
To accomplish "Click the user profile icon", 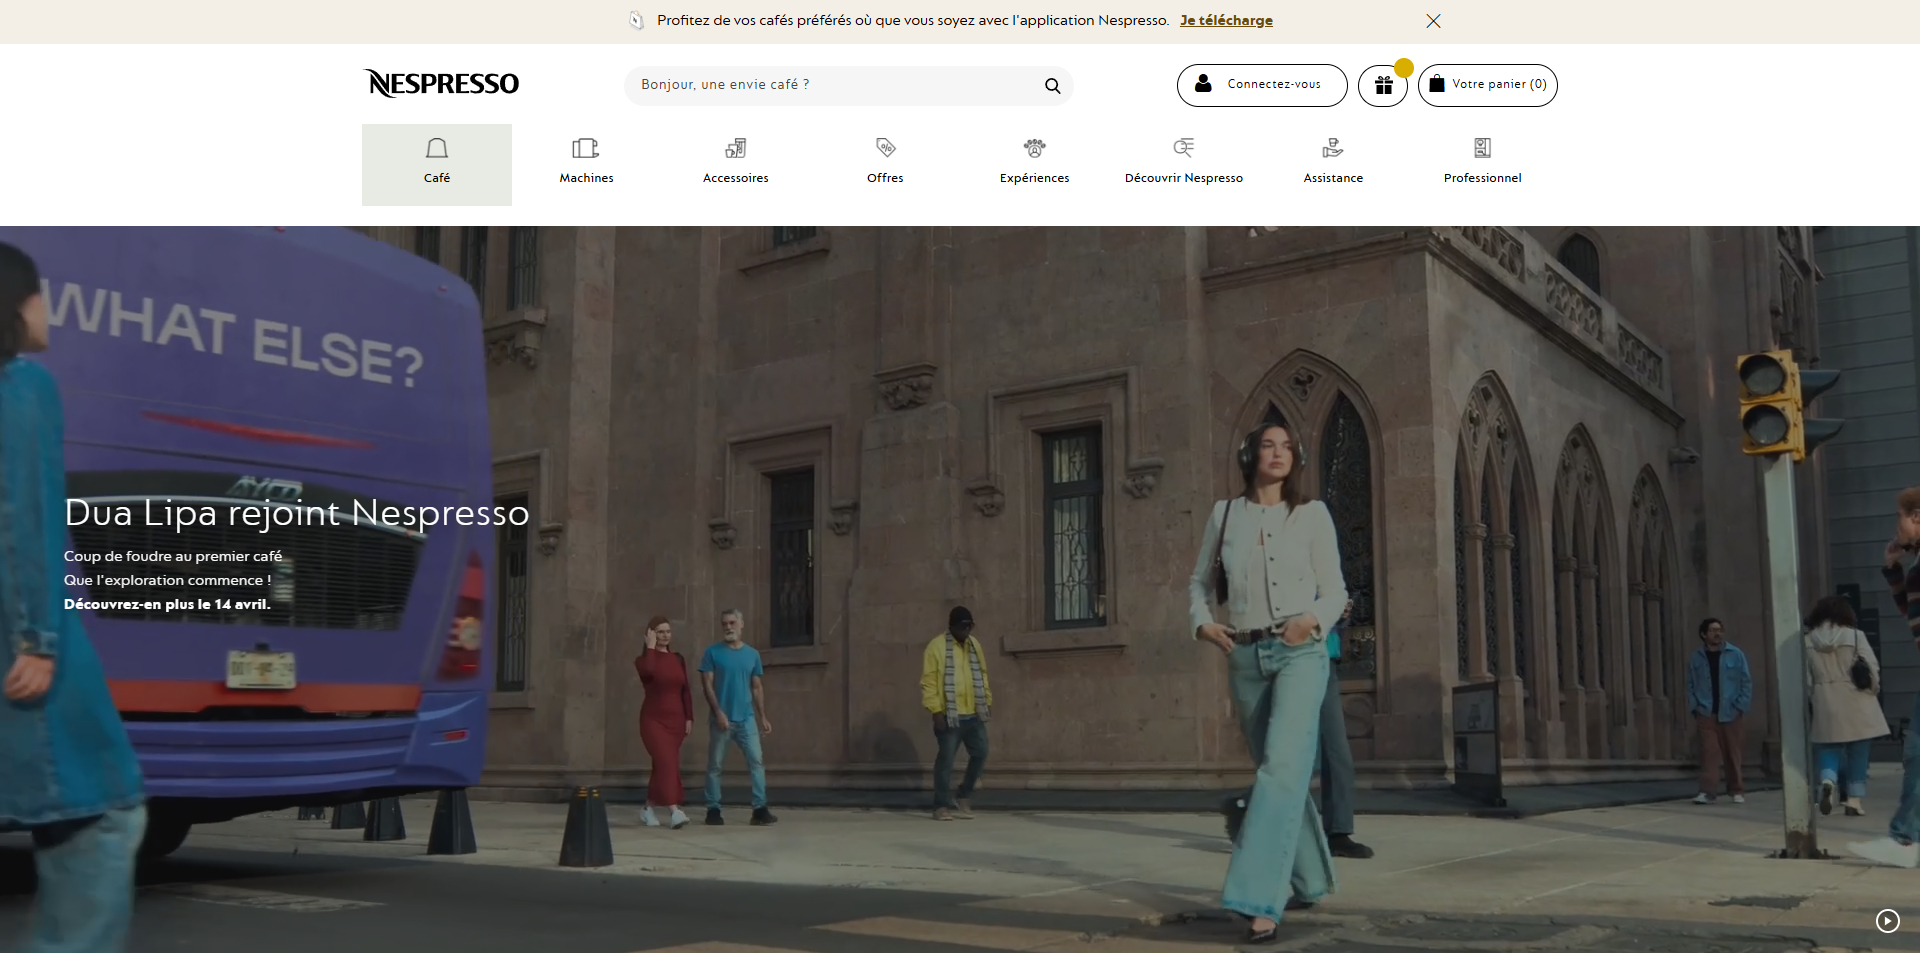I will pos(1203,84).
